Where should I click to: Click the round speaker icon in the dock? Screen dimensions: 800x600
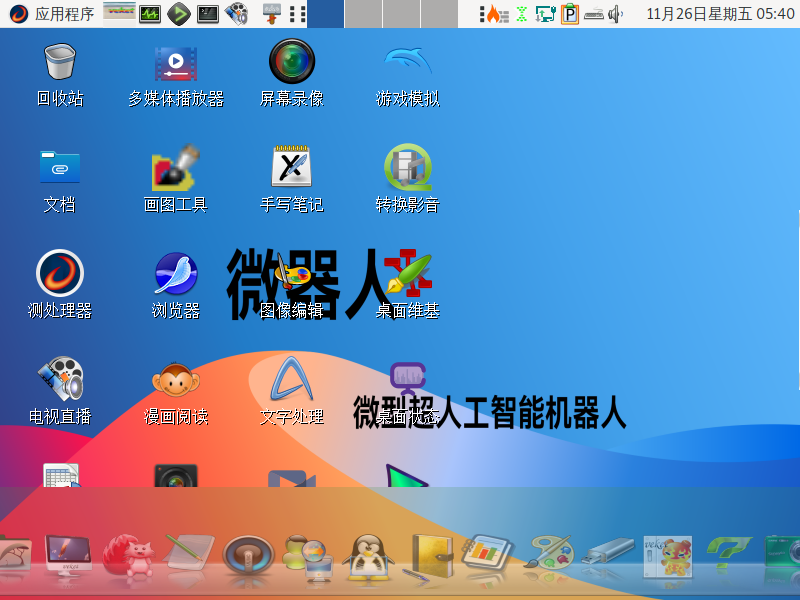point(248,557)
